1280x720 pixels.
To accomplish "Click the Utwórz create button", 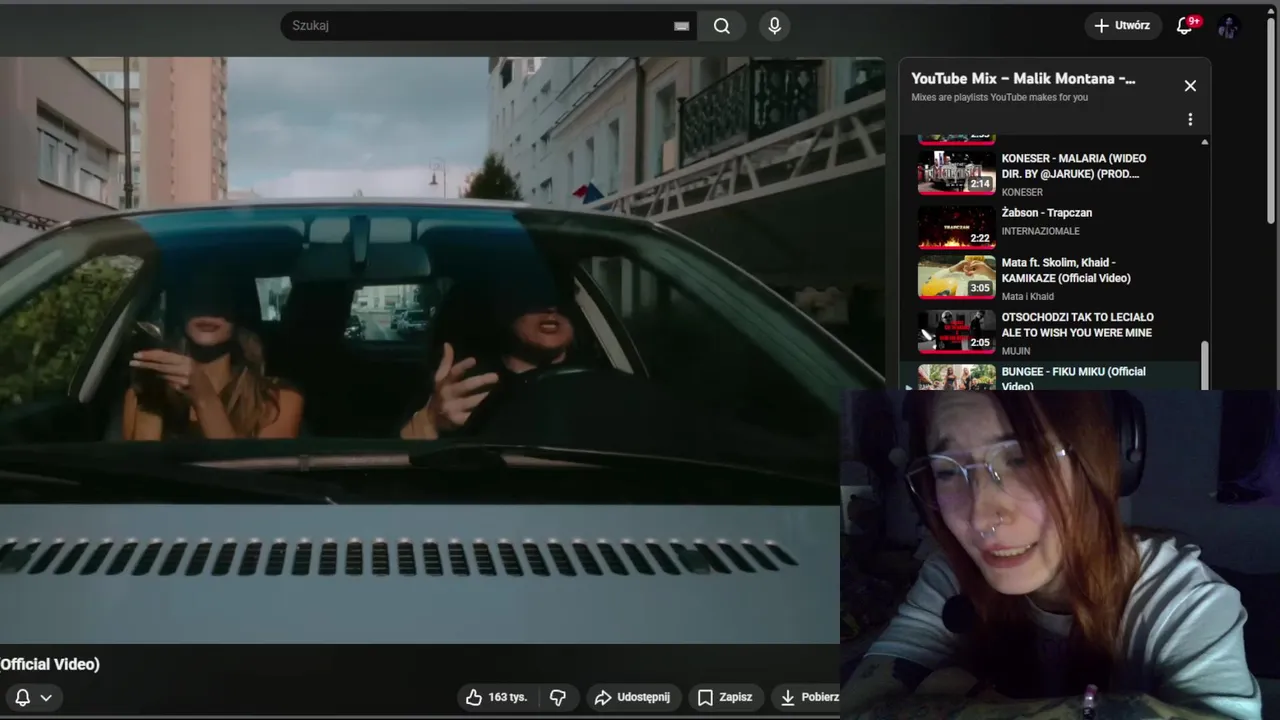I will click(x=1123, y=26).
